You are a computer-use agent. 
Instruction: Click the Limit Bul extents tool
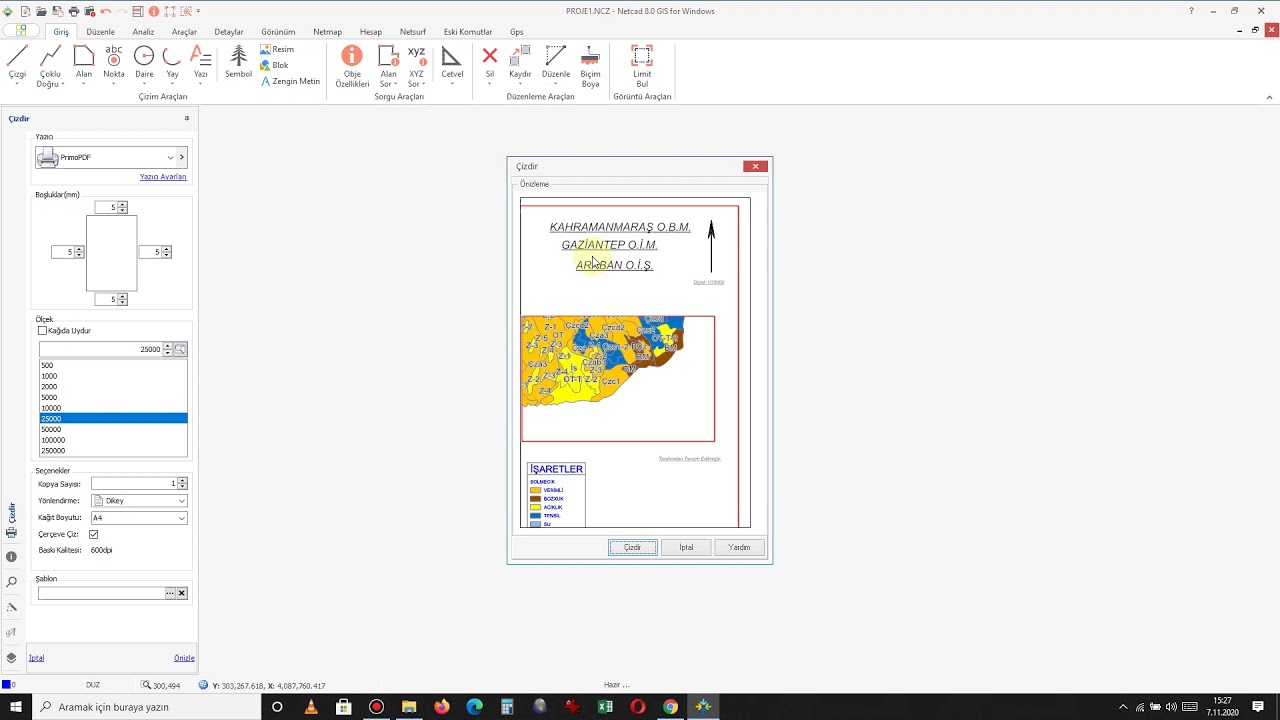tap(642, 66)
